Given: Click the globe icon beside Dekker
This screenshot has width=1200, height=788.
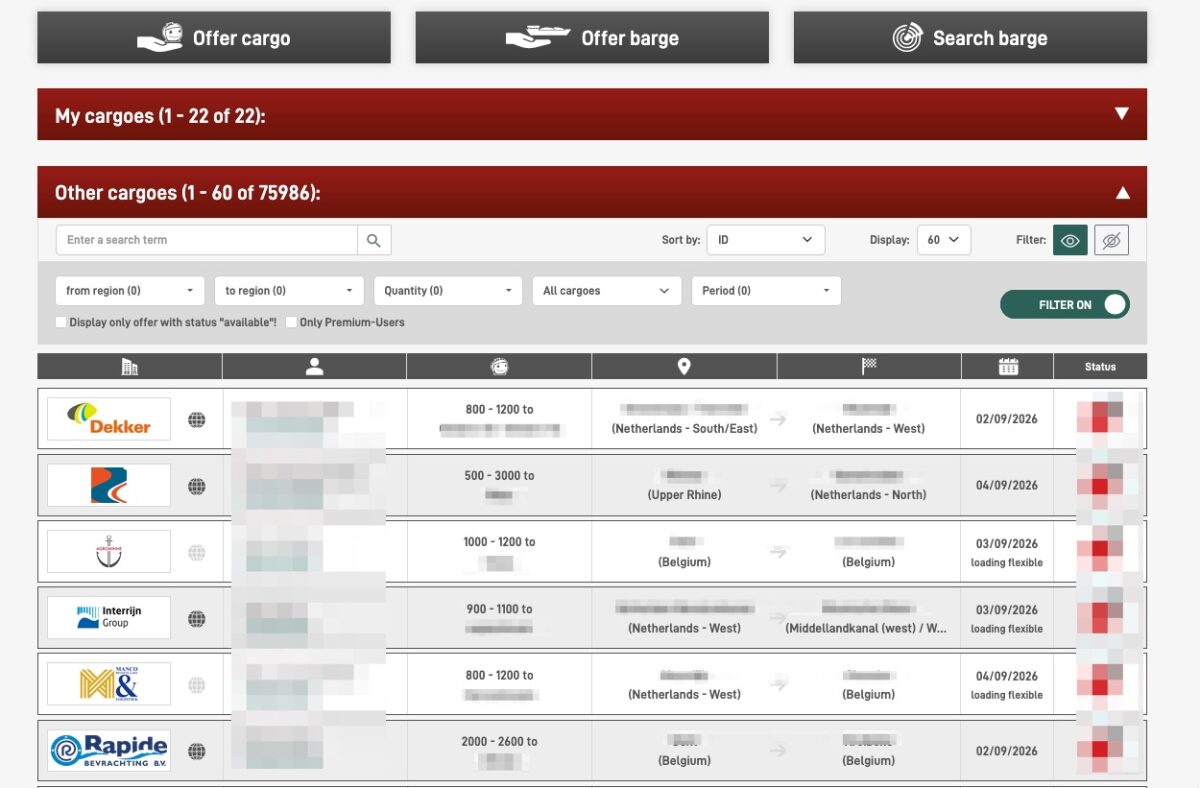Looking at the screenshot, I should tap(197, 420).
